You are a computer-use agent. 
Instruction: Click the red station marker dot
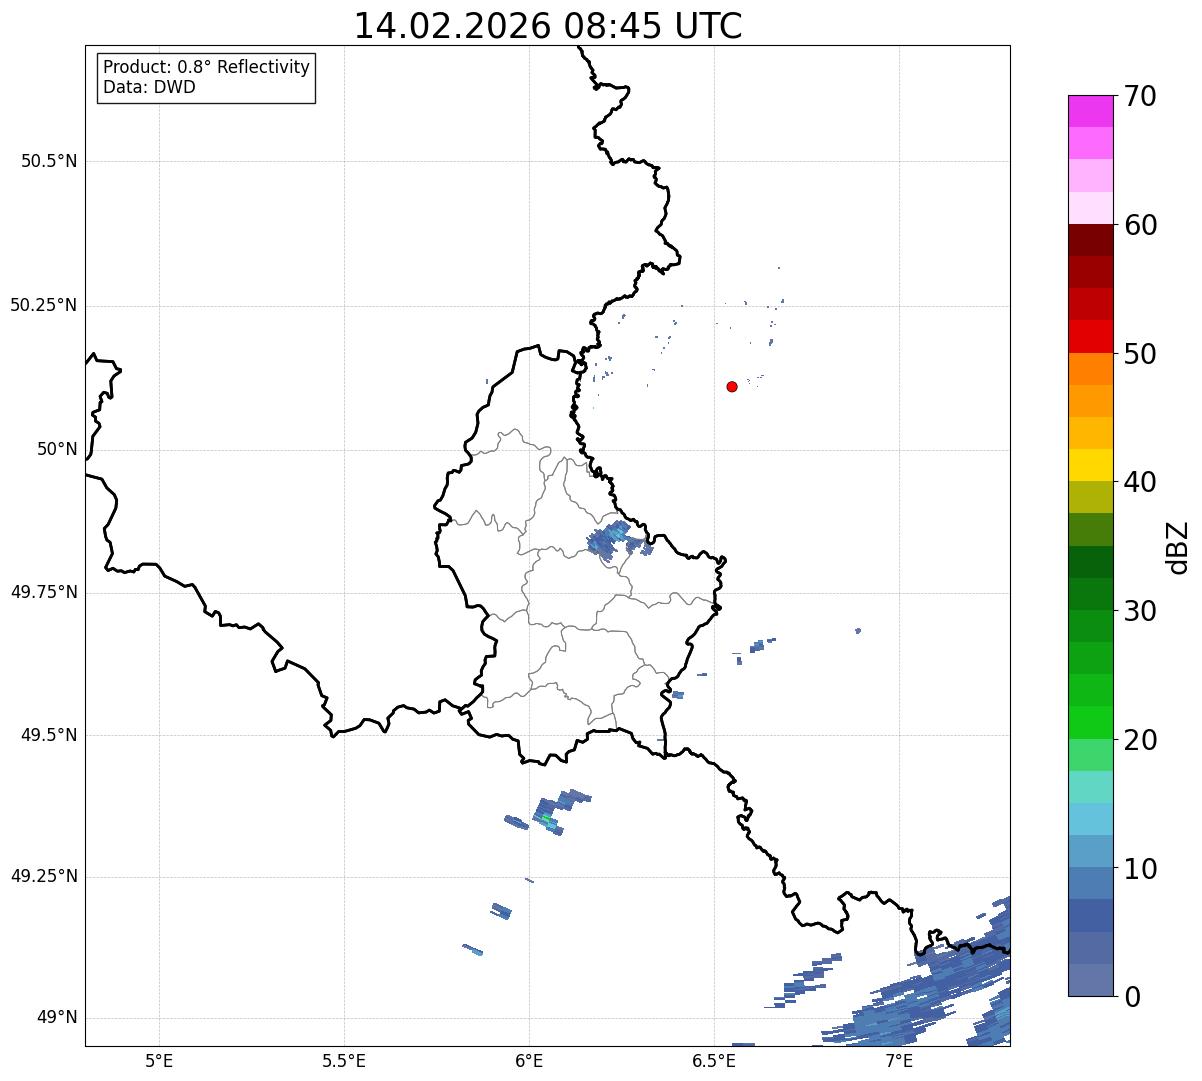(x=732, y=386)
